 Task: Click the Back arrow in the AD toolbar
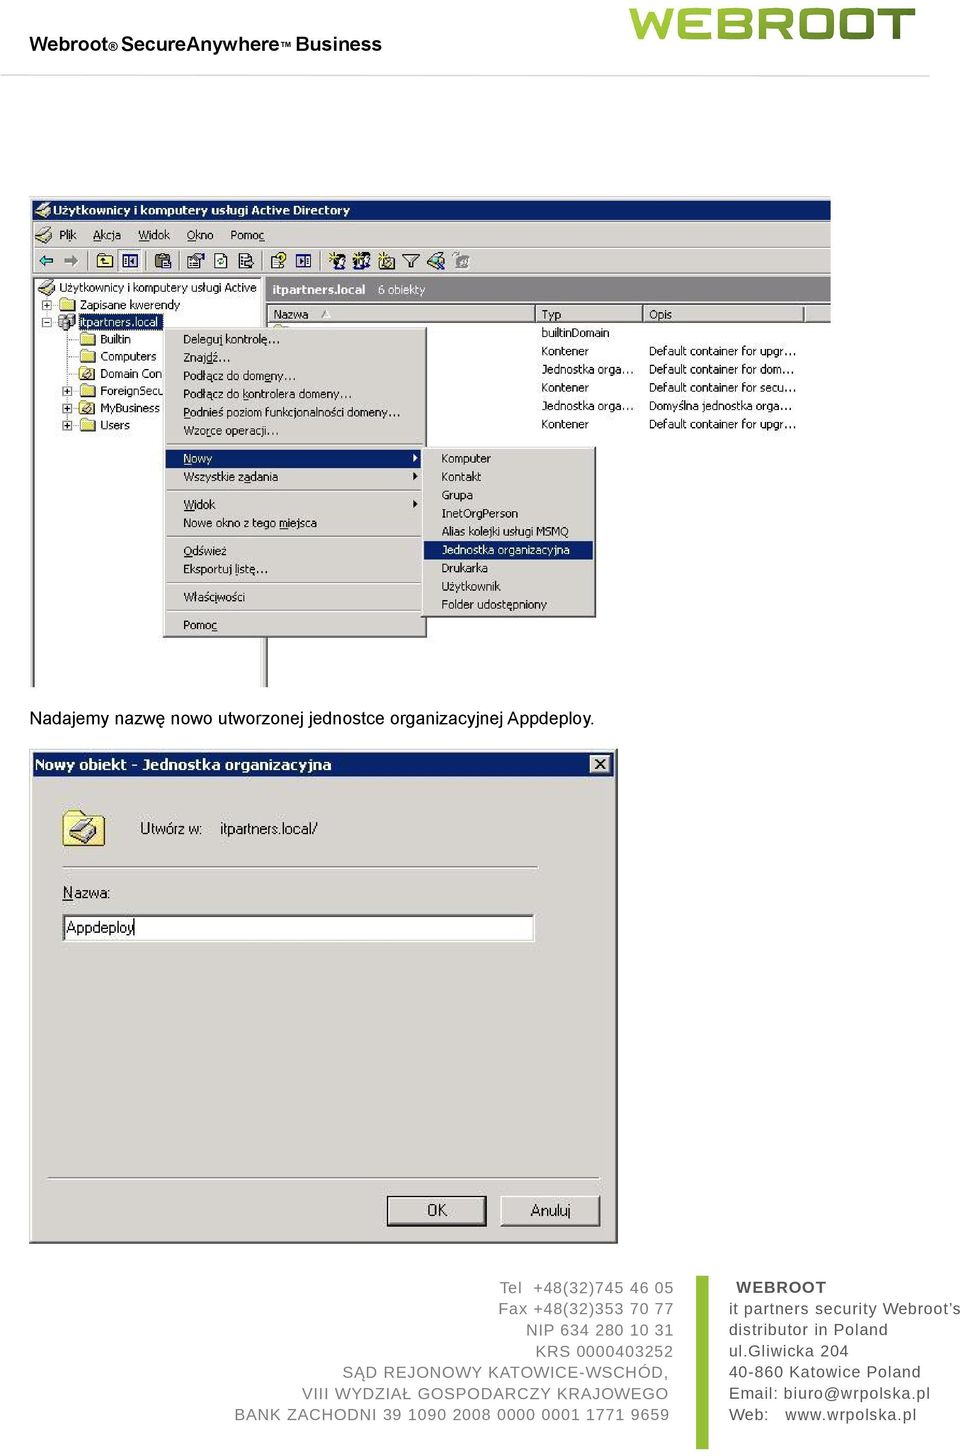pos(46,261)
